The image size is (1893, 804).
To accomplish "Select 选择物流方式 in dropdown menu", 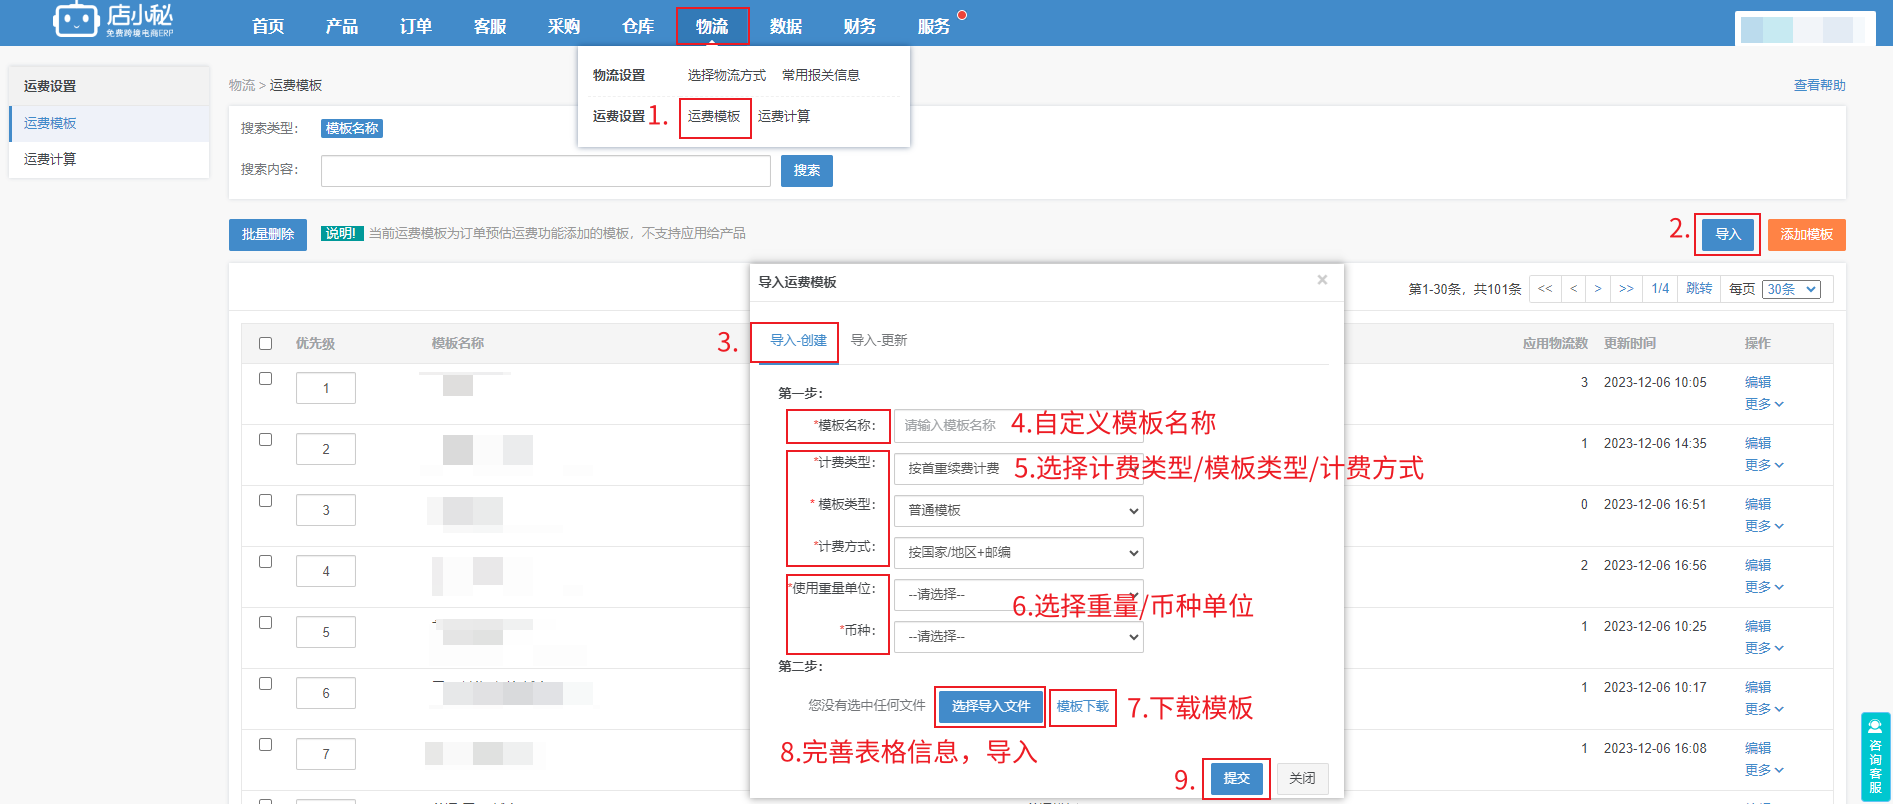I will [x=727, y=76].
